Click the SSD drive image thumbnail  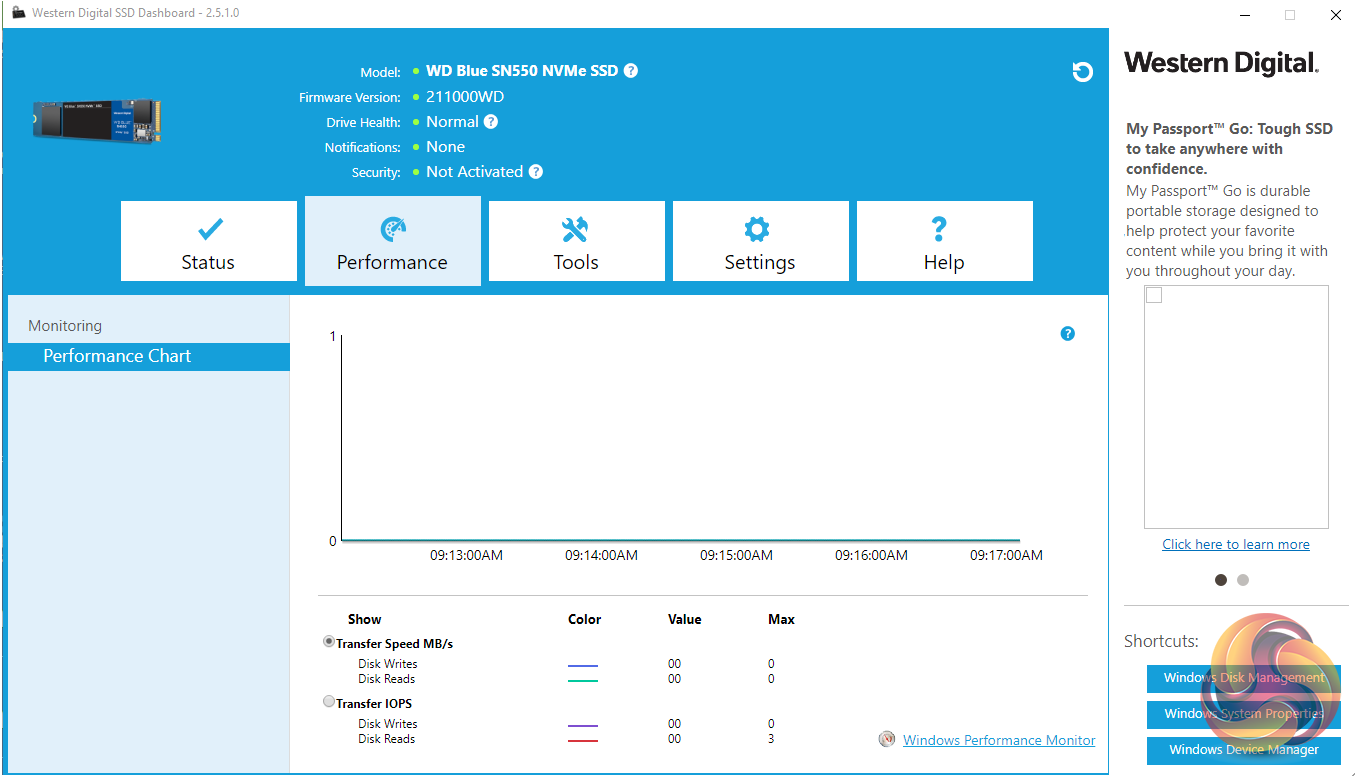coord(97,119)
